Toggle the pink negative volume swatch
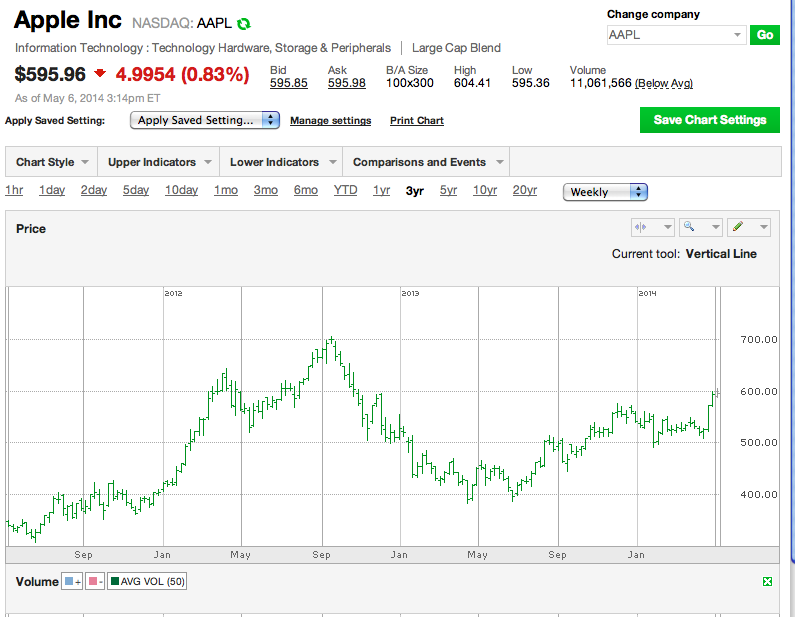Screen dimensions: 795x617 [x=92, y=582]
